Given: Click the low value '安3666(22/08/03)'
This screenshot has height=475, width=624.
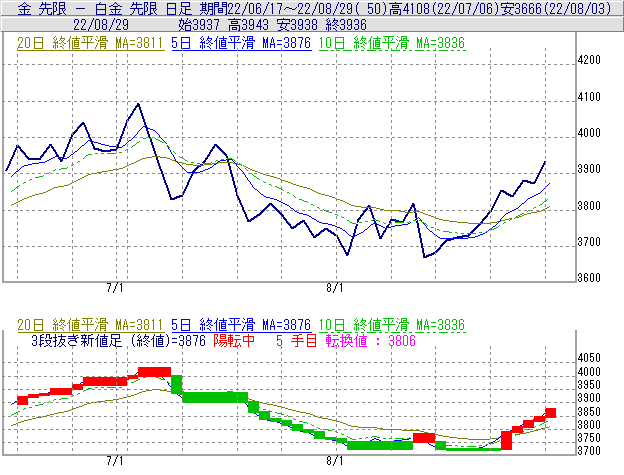Looking at the screenshot, I should 556,8.
